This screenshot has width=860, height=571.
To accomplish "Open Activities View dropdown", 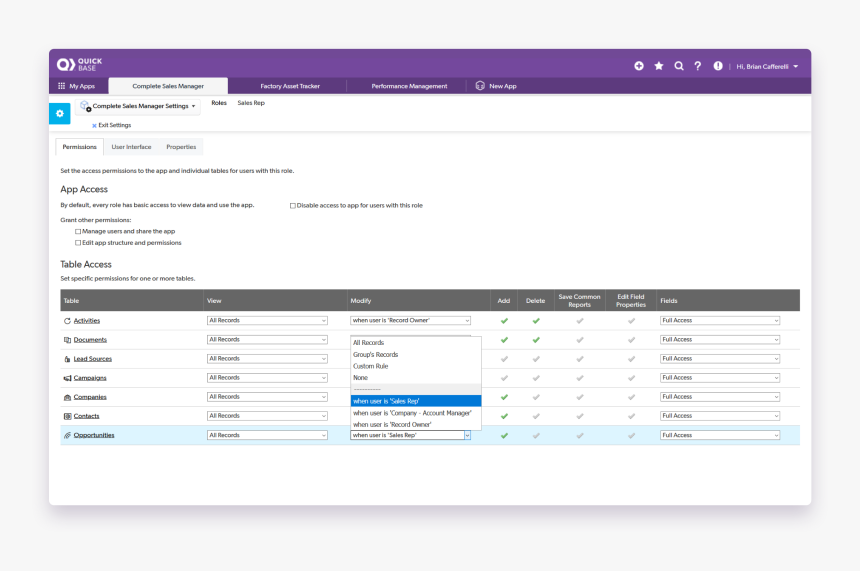I will (267, 320).
